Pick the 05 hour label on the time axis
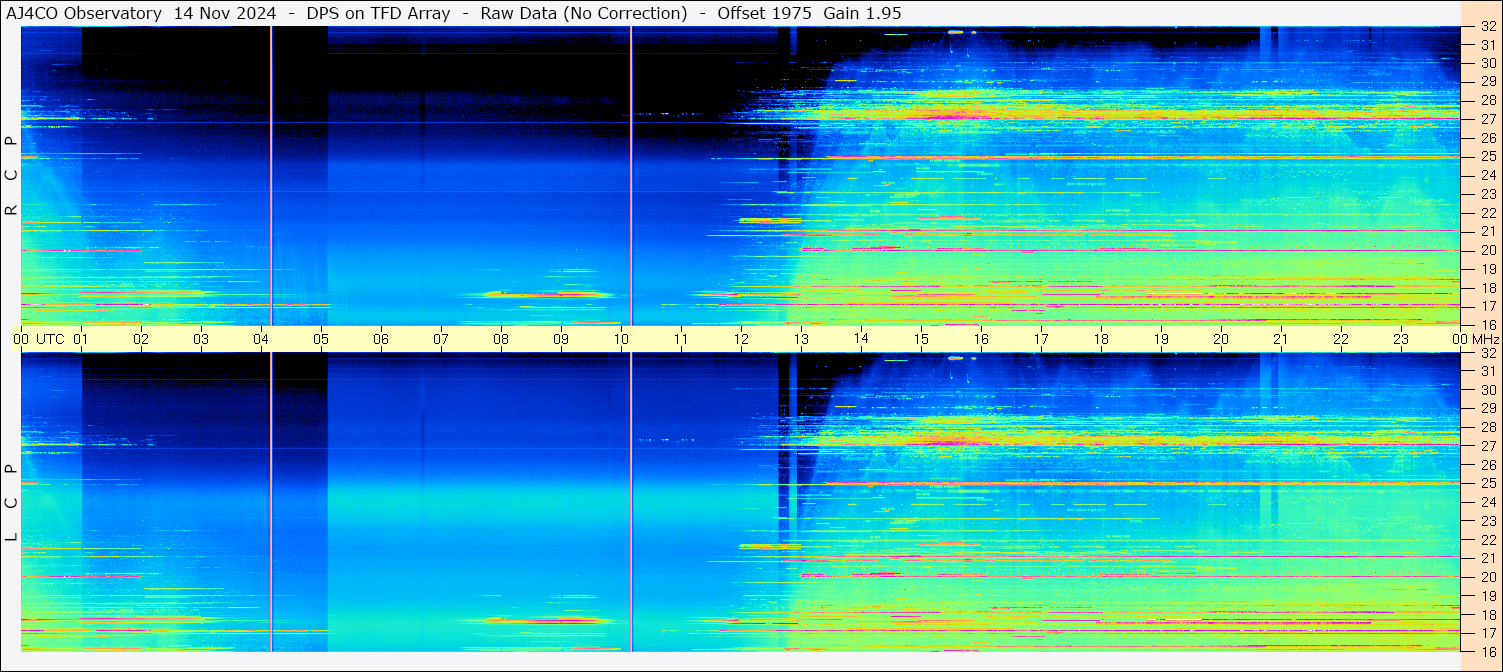This screenshot has height=672, width=1503. click(x=321, y=339)
